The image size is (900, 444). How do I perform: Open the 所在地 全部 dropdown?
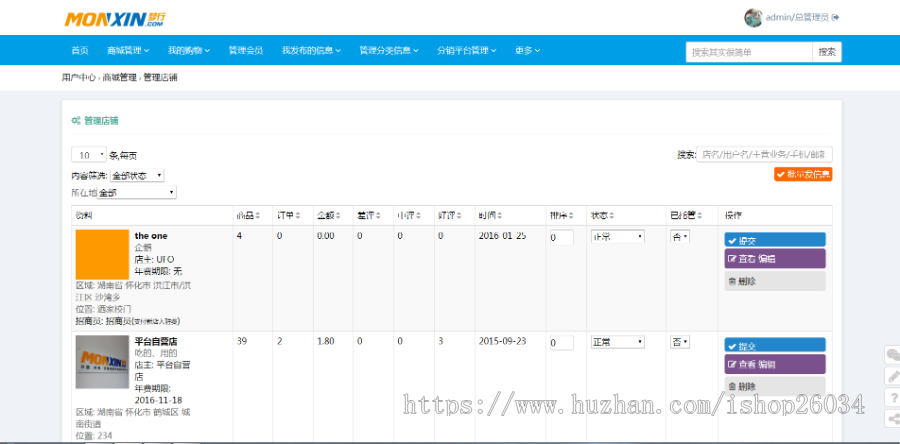point(137,193)
